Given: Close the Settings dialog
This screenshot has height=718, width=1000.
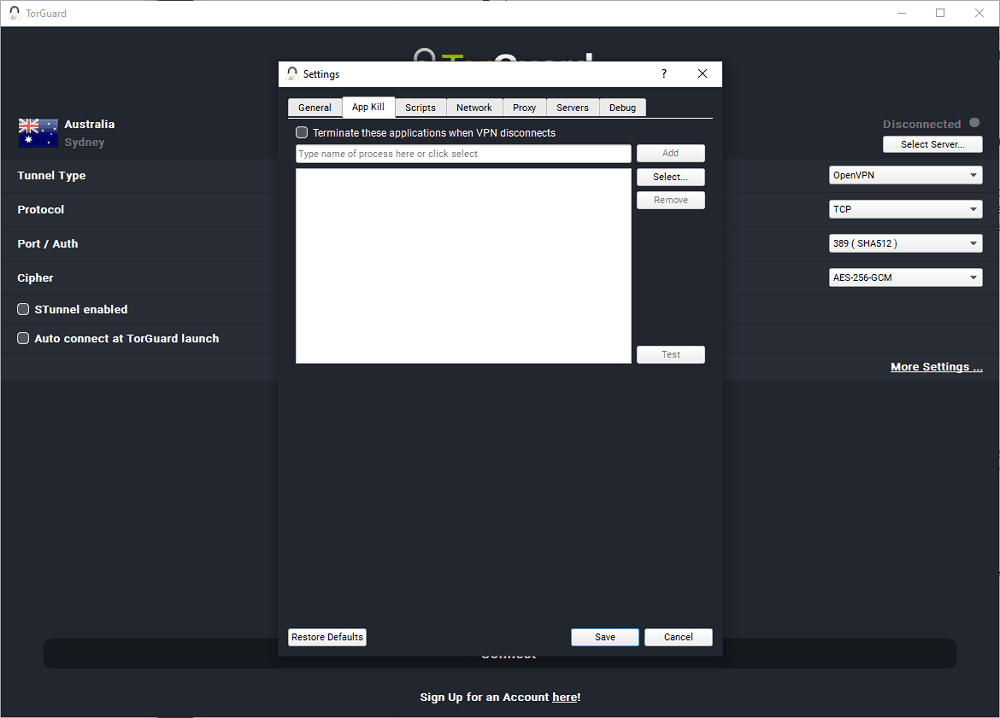Looking at the screenshot, I should 702,74.
